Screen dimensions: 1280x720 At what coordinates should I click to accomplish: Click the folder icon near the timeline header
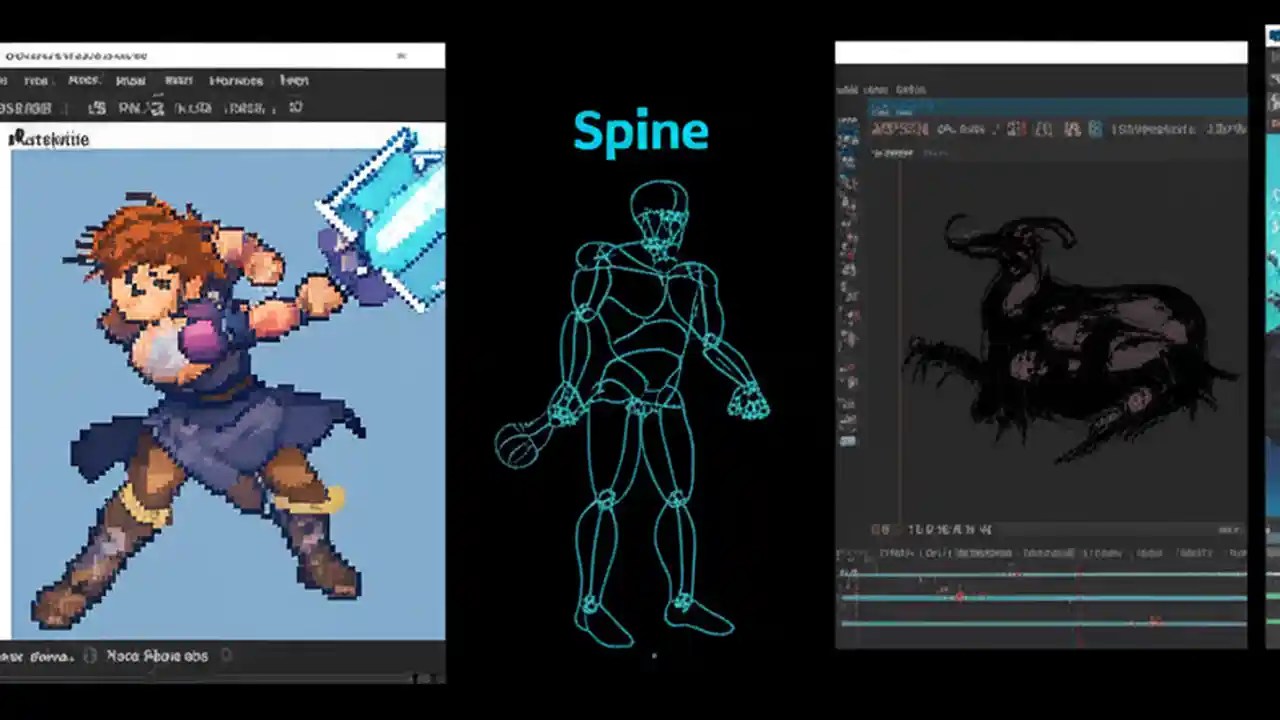click(x=883, y=529)
